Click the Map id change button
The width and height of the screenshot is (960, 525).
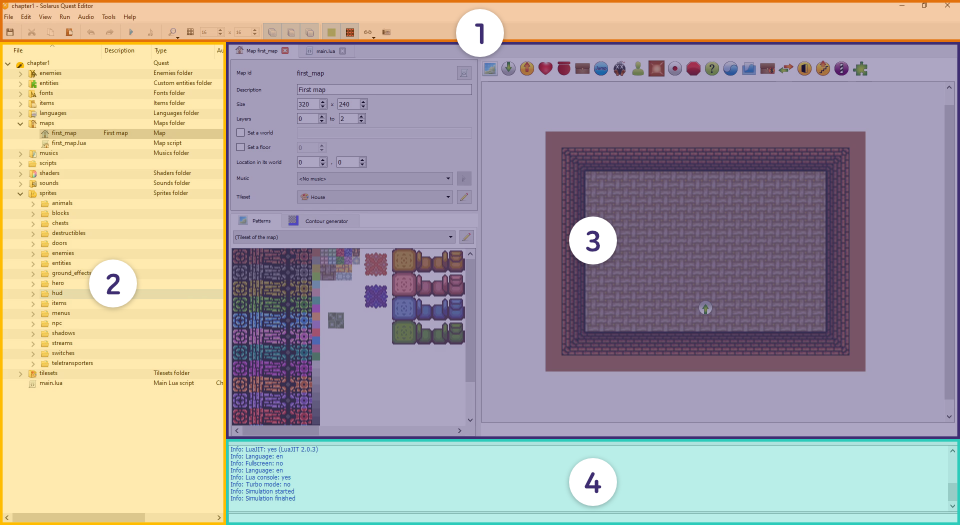[x=464, y=73]
